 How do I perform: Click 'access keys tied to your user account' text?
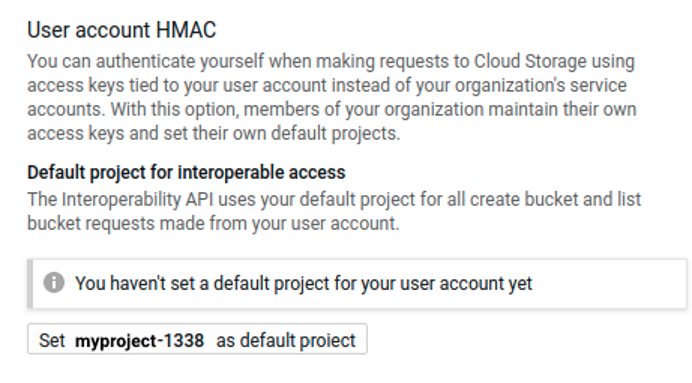177,85
